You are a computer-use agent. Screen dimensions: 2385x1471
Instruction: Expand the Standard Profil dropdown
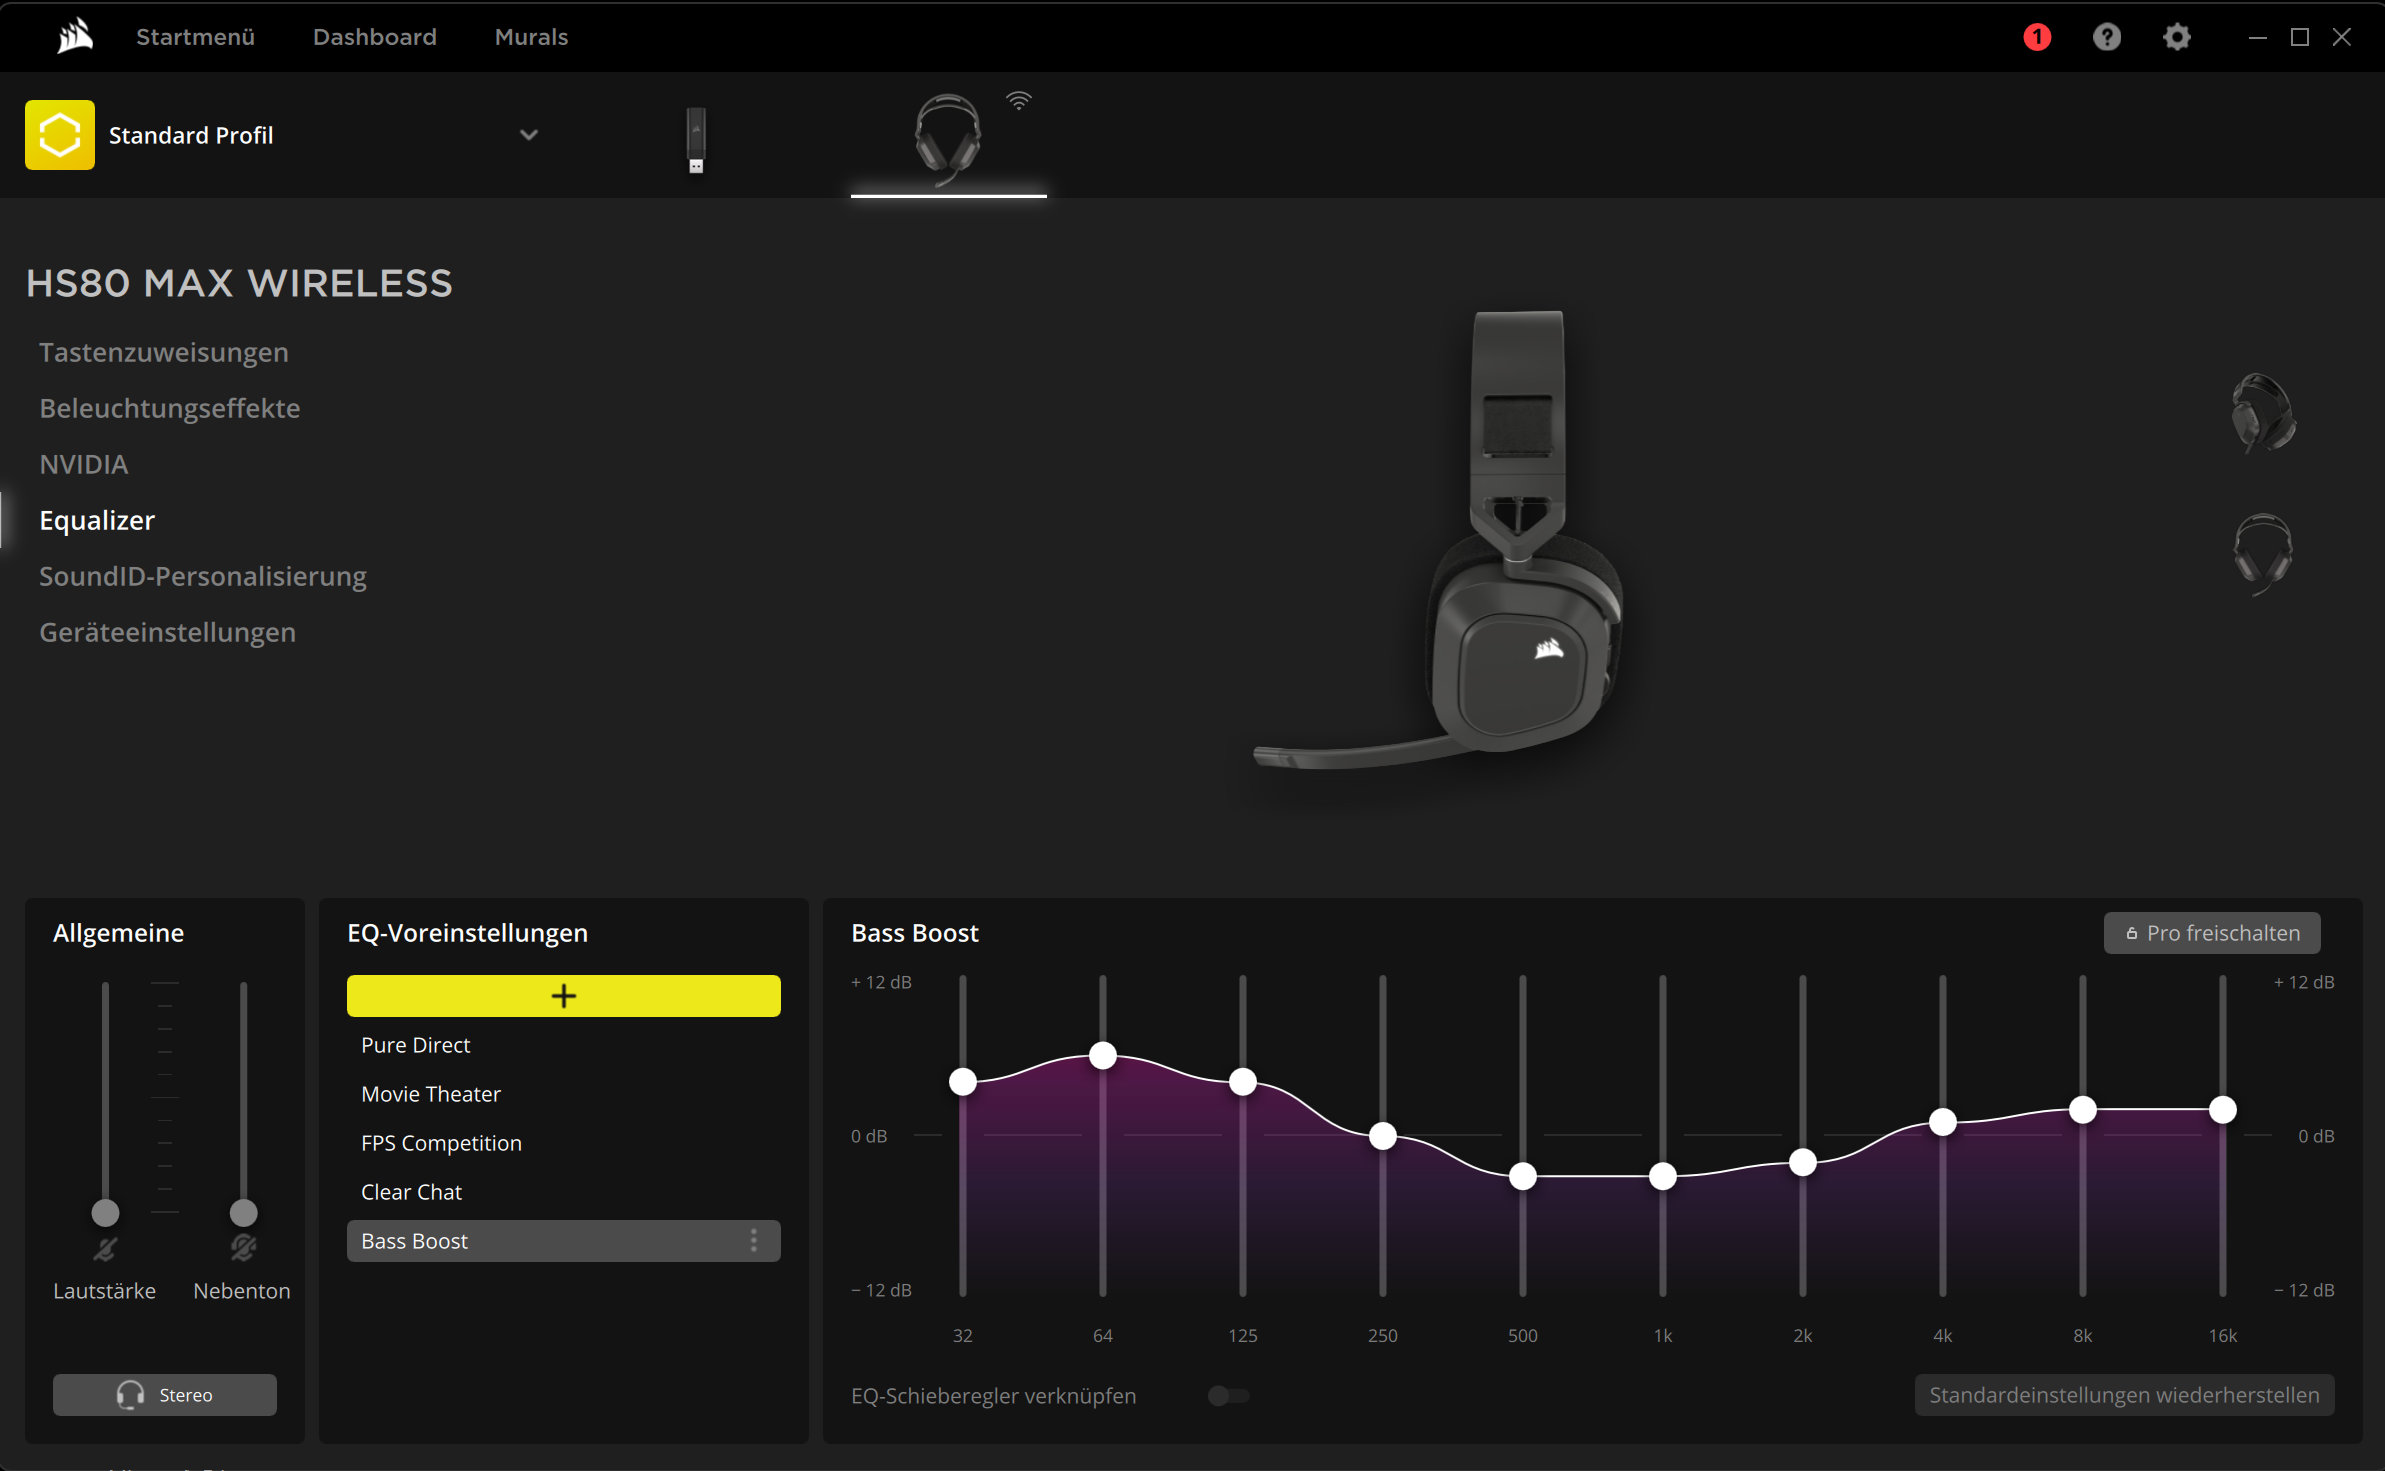coord(529,135)
